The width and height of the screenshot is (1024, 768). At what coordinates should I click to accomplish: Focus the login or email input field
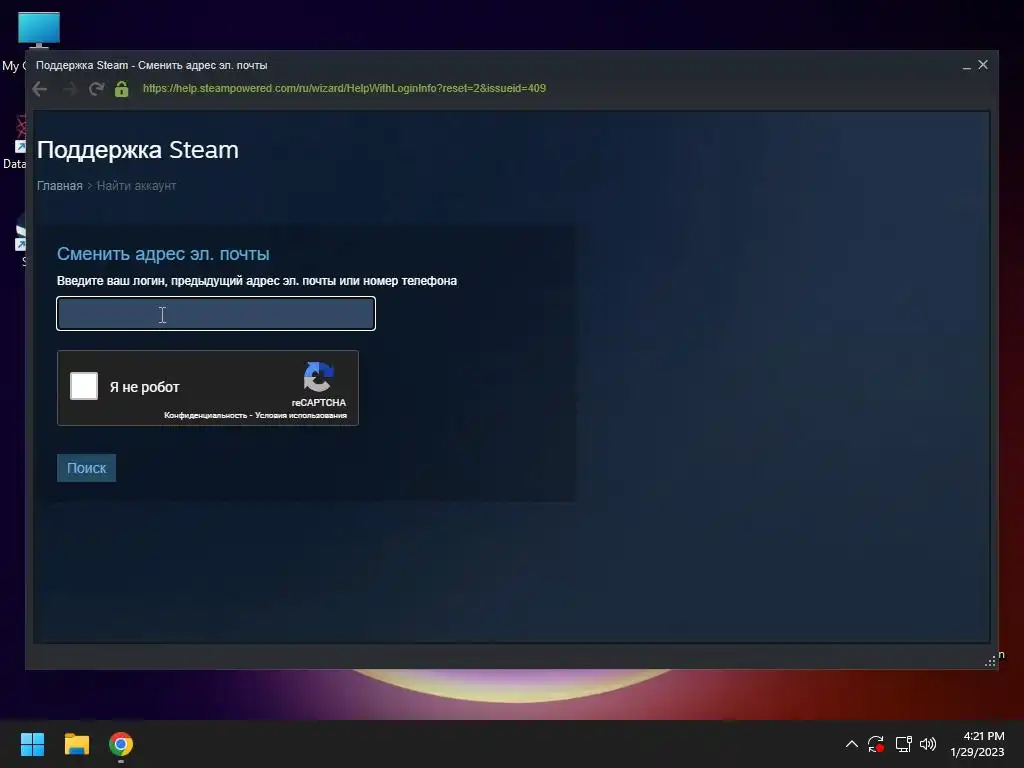(216, 313)
